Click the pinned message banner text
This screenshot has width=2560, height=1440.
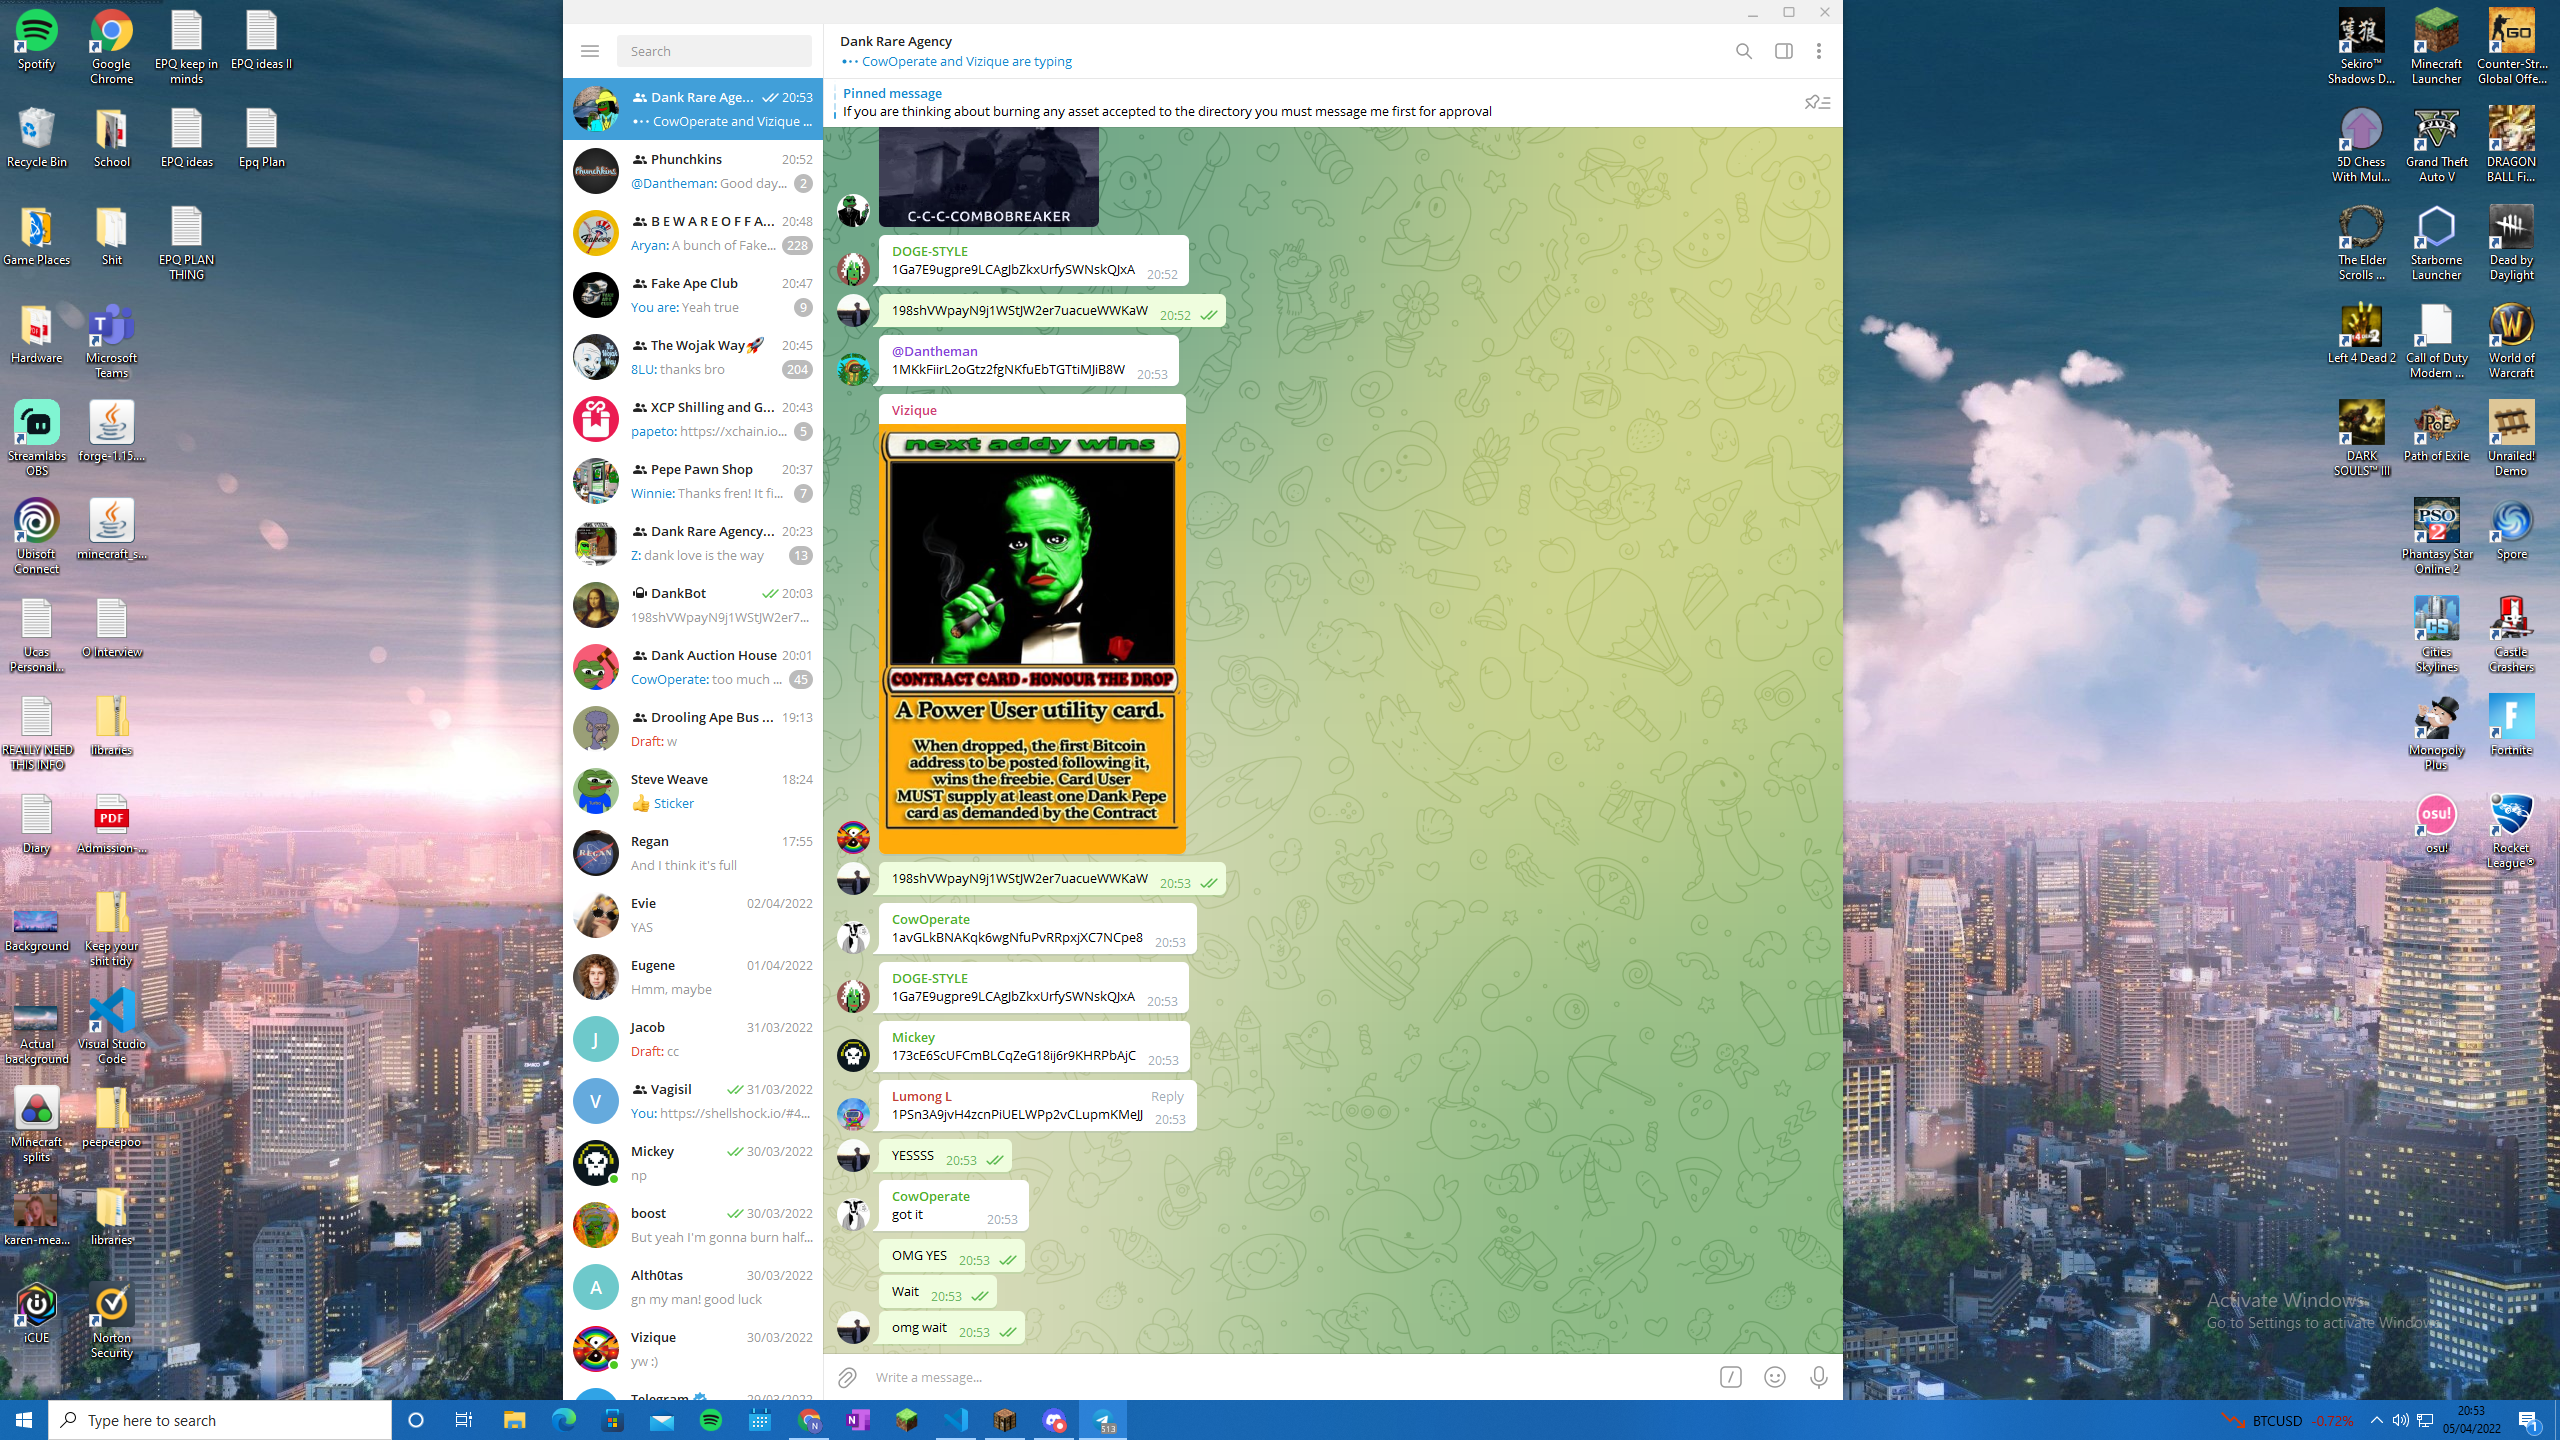tap(1167, 111)
